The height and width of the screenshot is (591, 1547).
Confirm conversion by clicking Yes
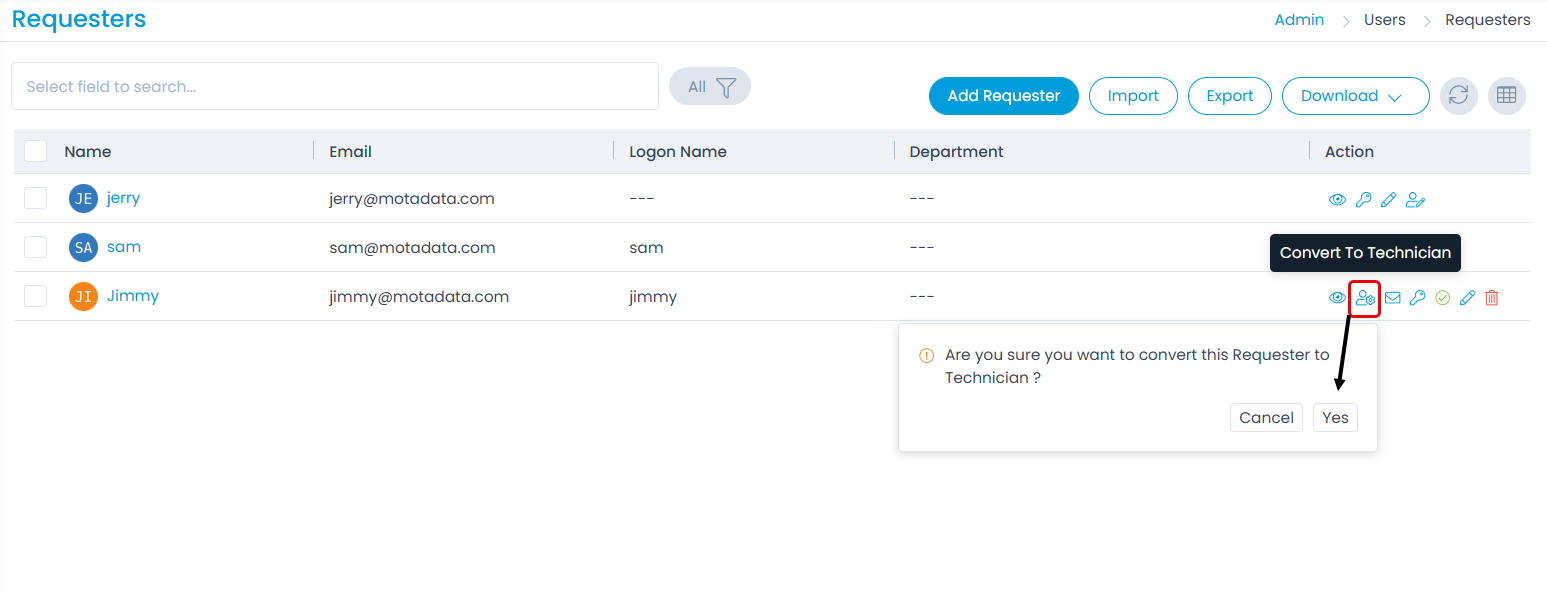[1335, 418]
